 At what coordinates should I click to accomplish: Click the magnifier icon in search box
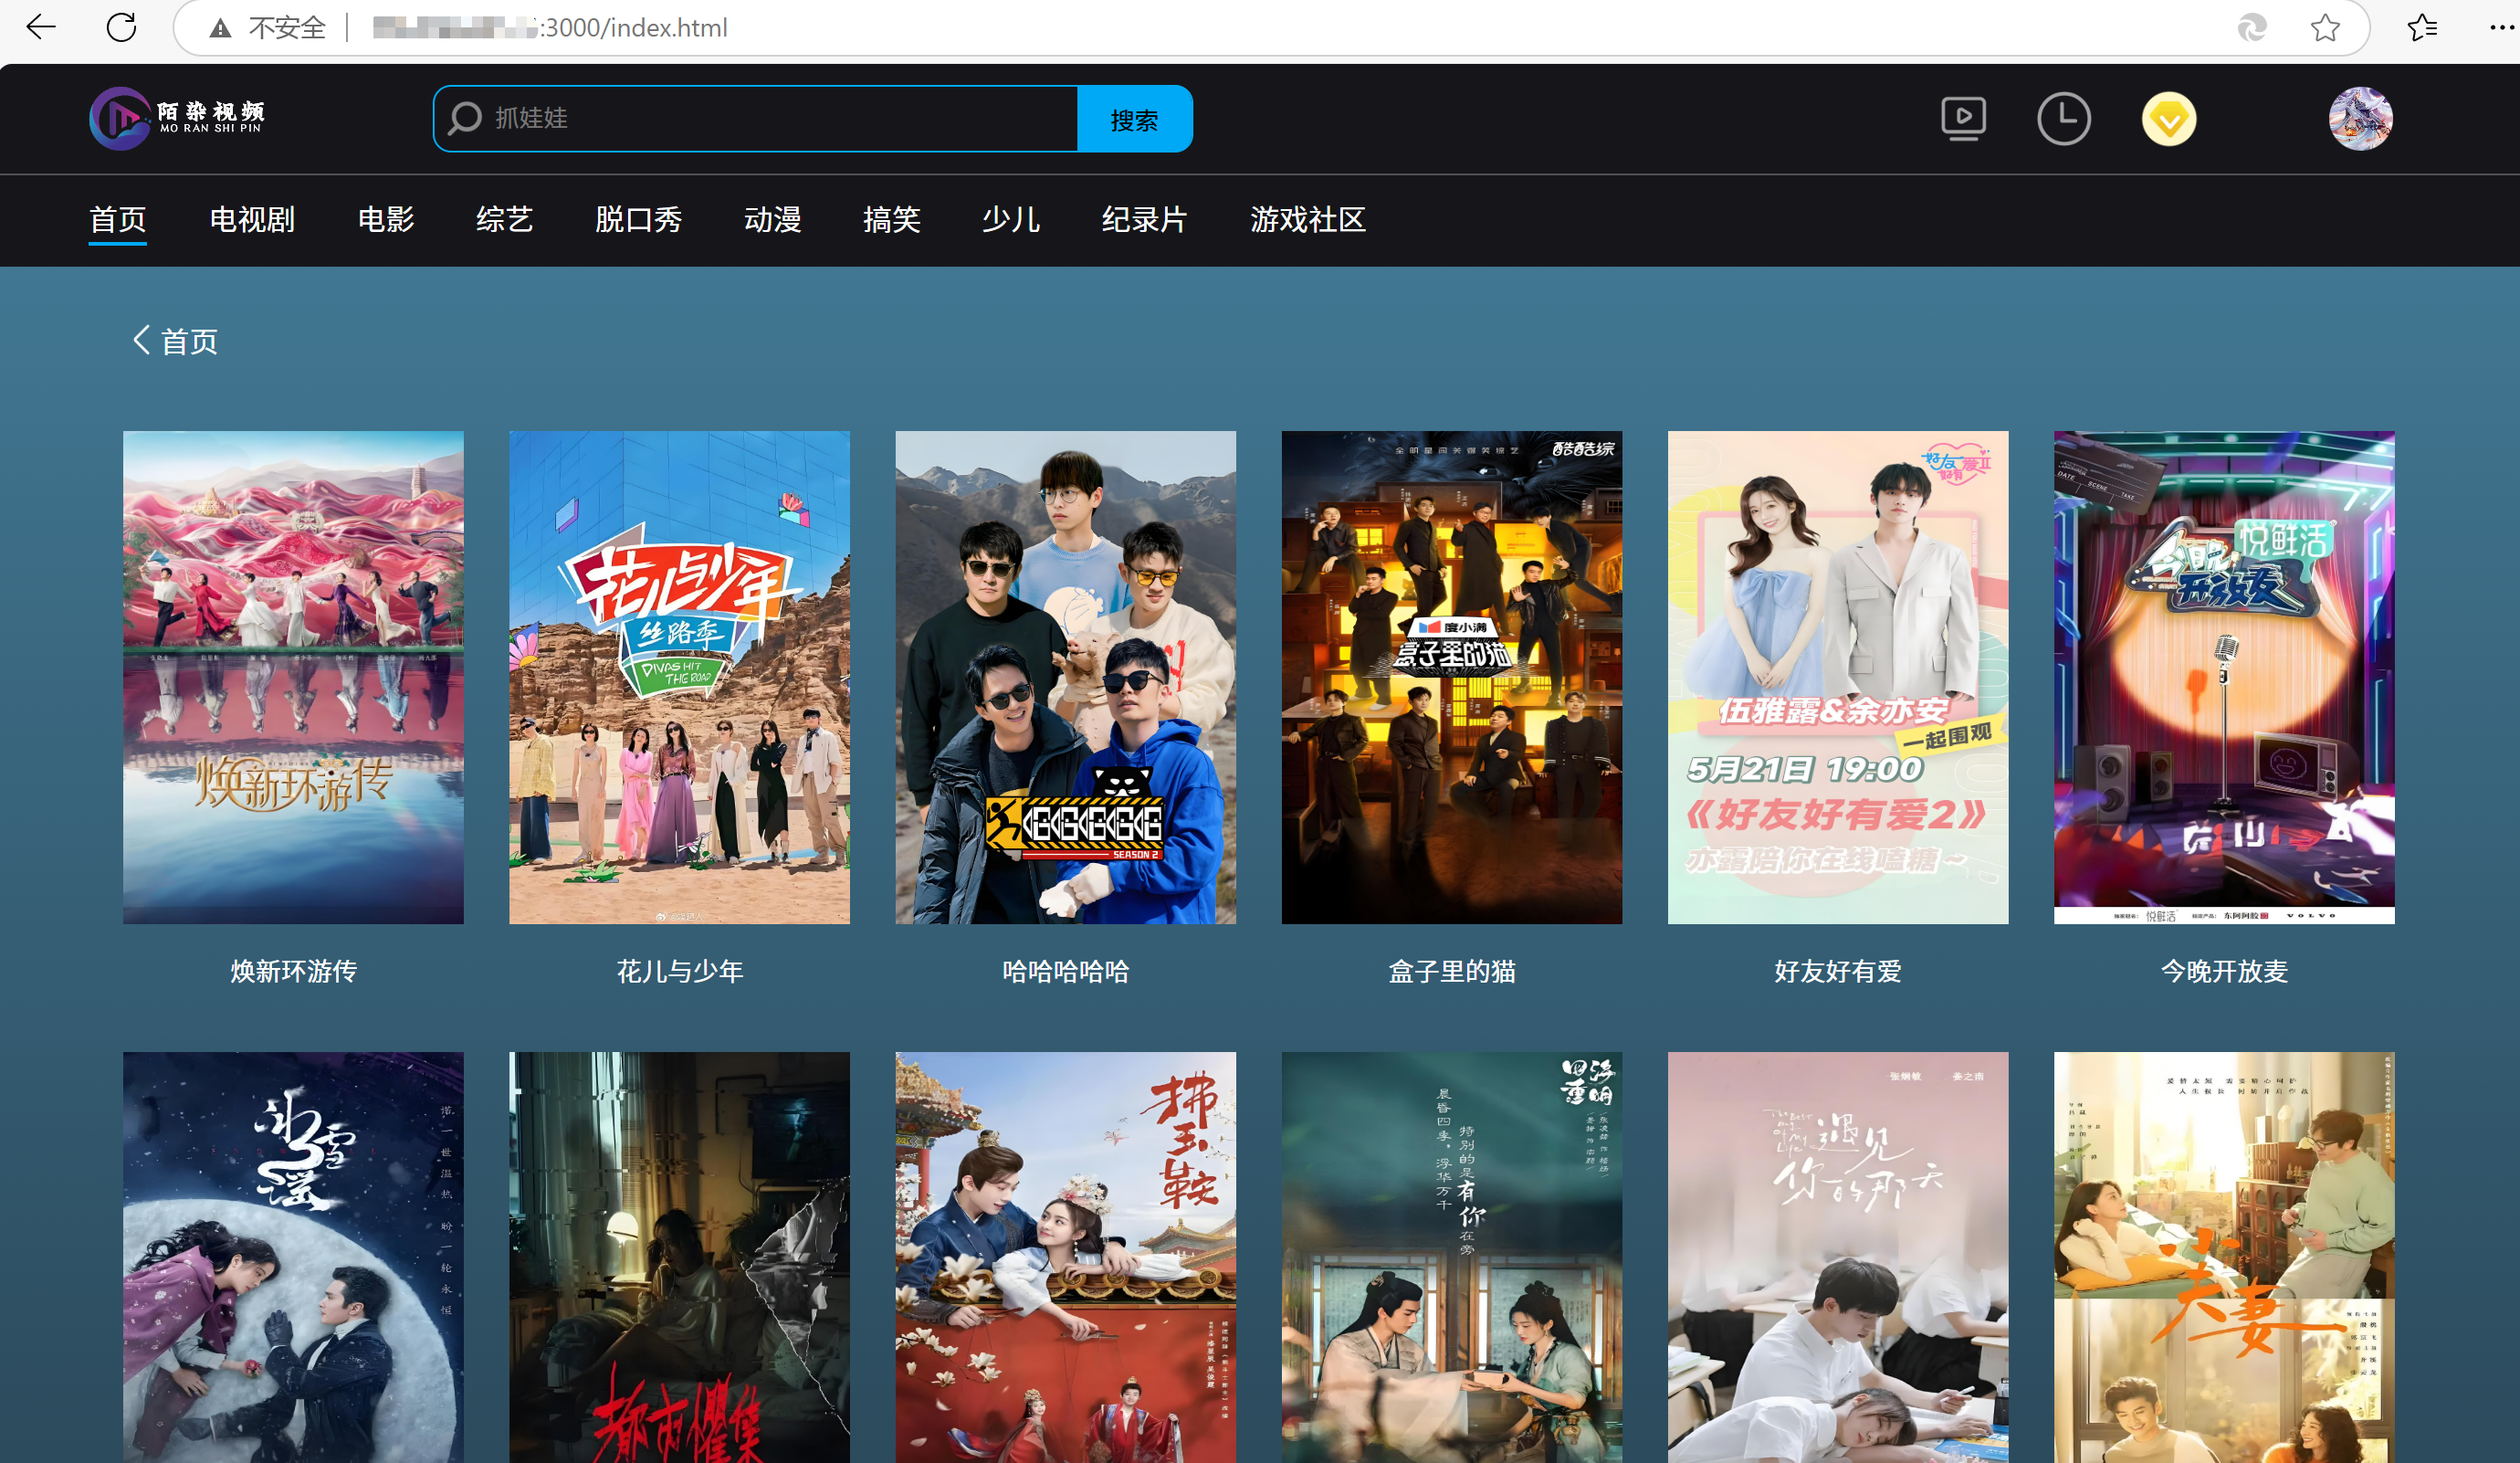click(x=465, y=118)
